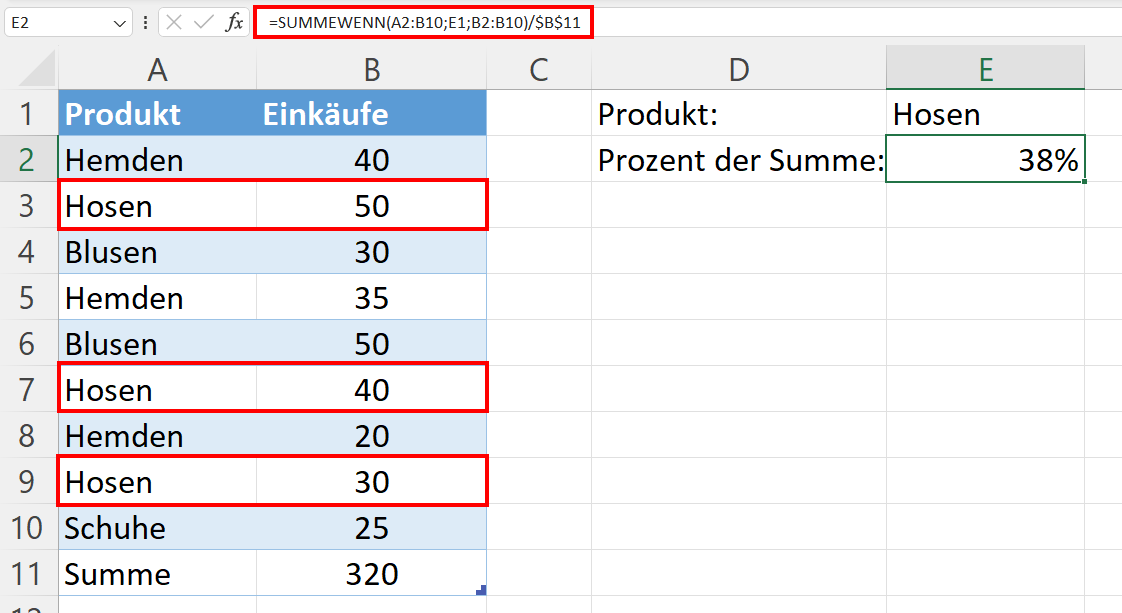Click the three-dot Name Box resize handle
This screenshot has height=613, width=1122.
pyautogui.click(x=145, y=23)
